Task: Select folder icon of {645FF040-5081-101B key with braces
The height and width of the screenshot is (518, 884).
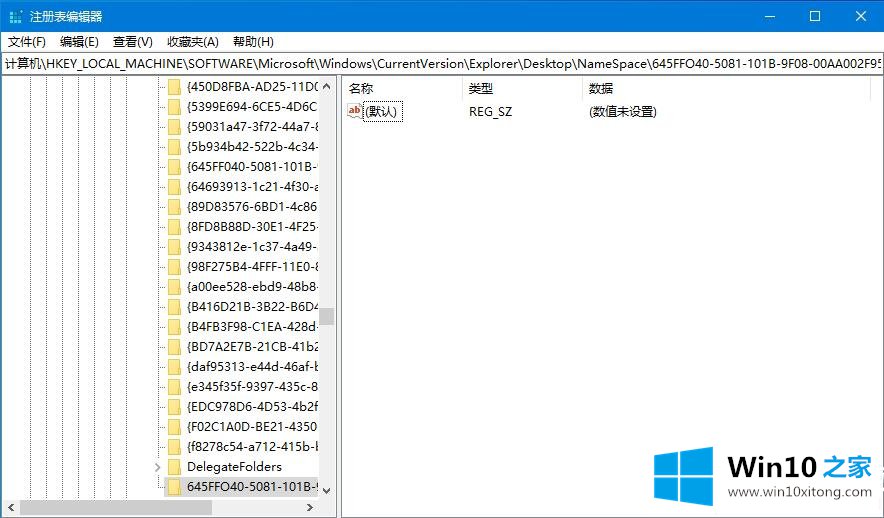Action: [x=174, y=167]
